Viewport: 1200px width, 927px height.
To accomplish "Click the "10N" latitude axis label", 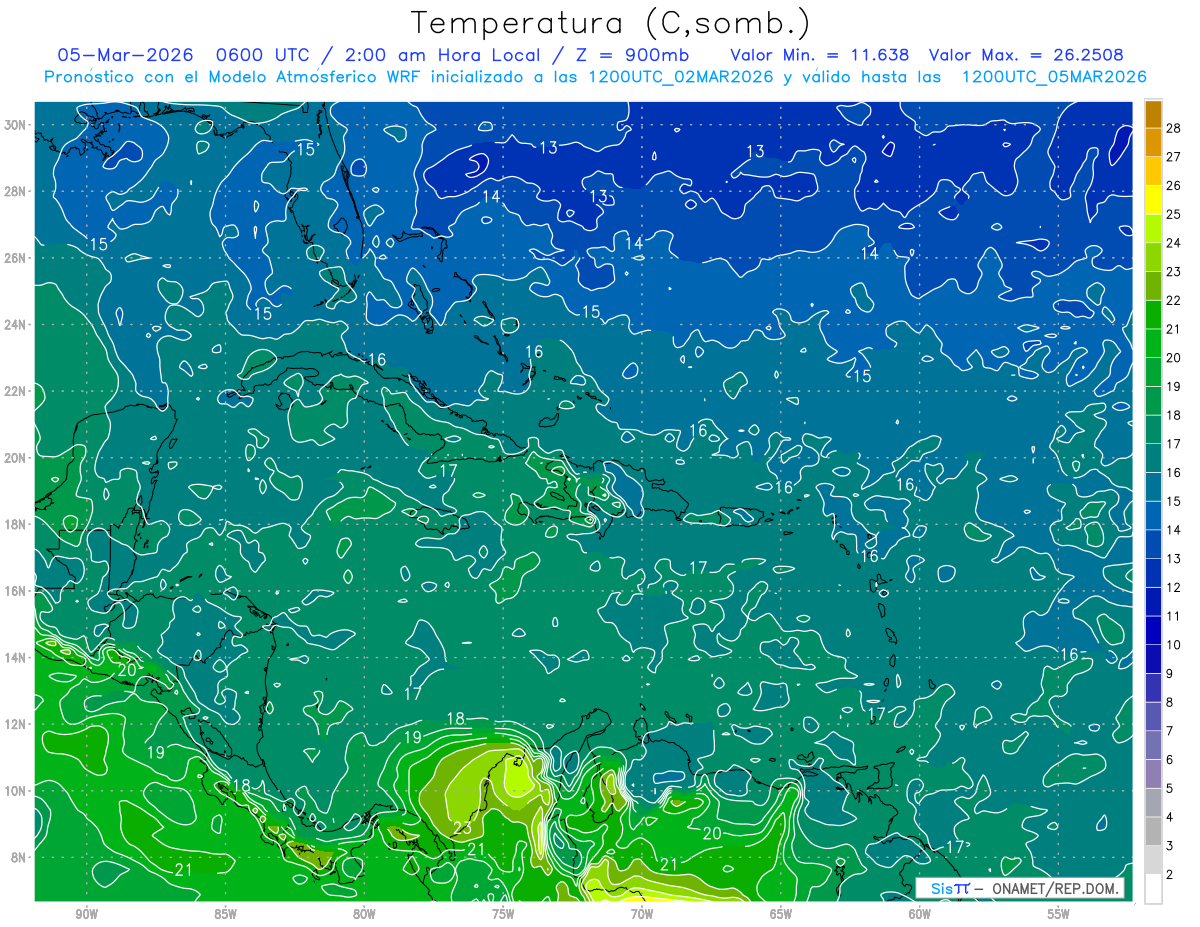I will pyautogui.click(x=17, y=791).
